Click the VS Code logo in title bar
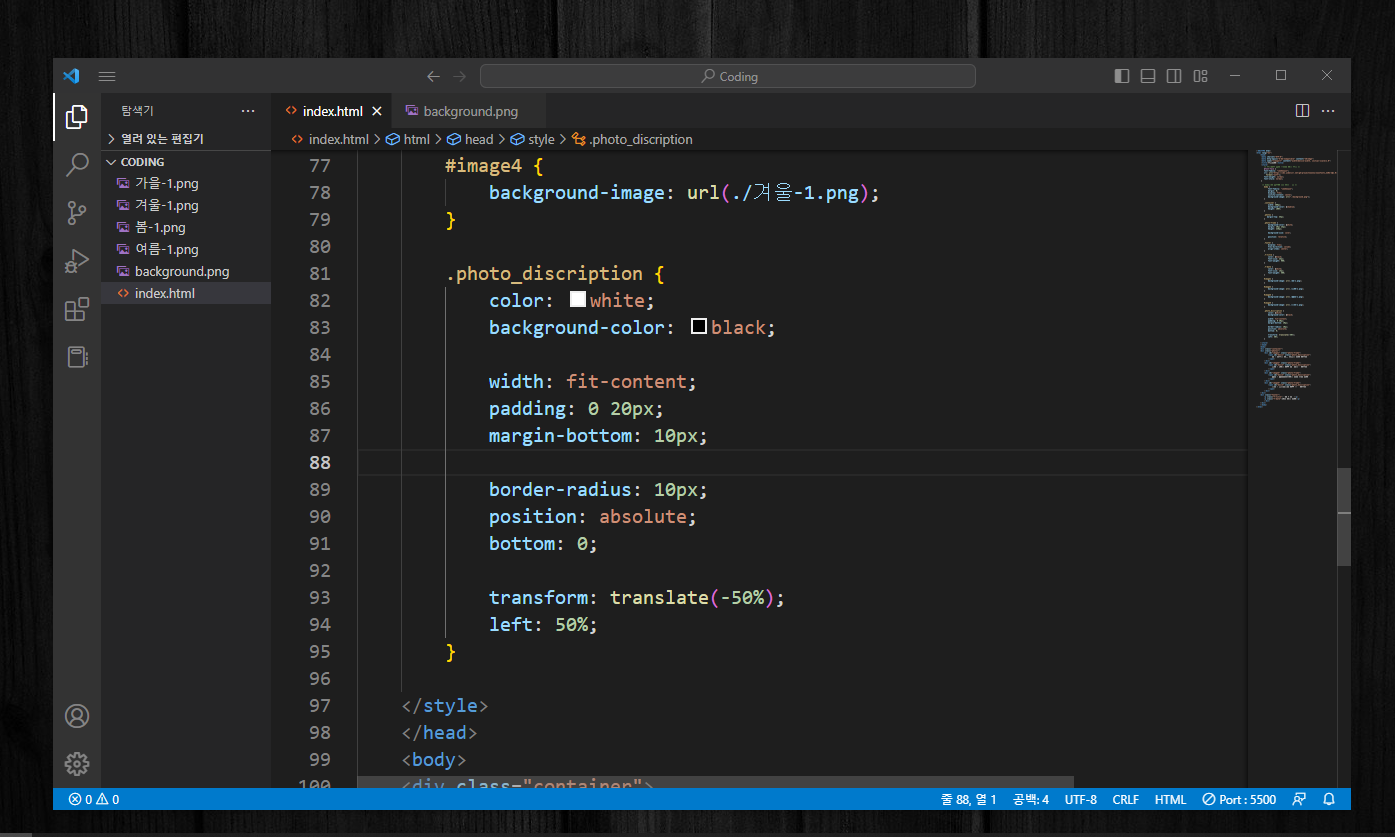 [71, 76]
